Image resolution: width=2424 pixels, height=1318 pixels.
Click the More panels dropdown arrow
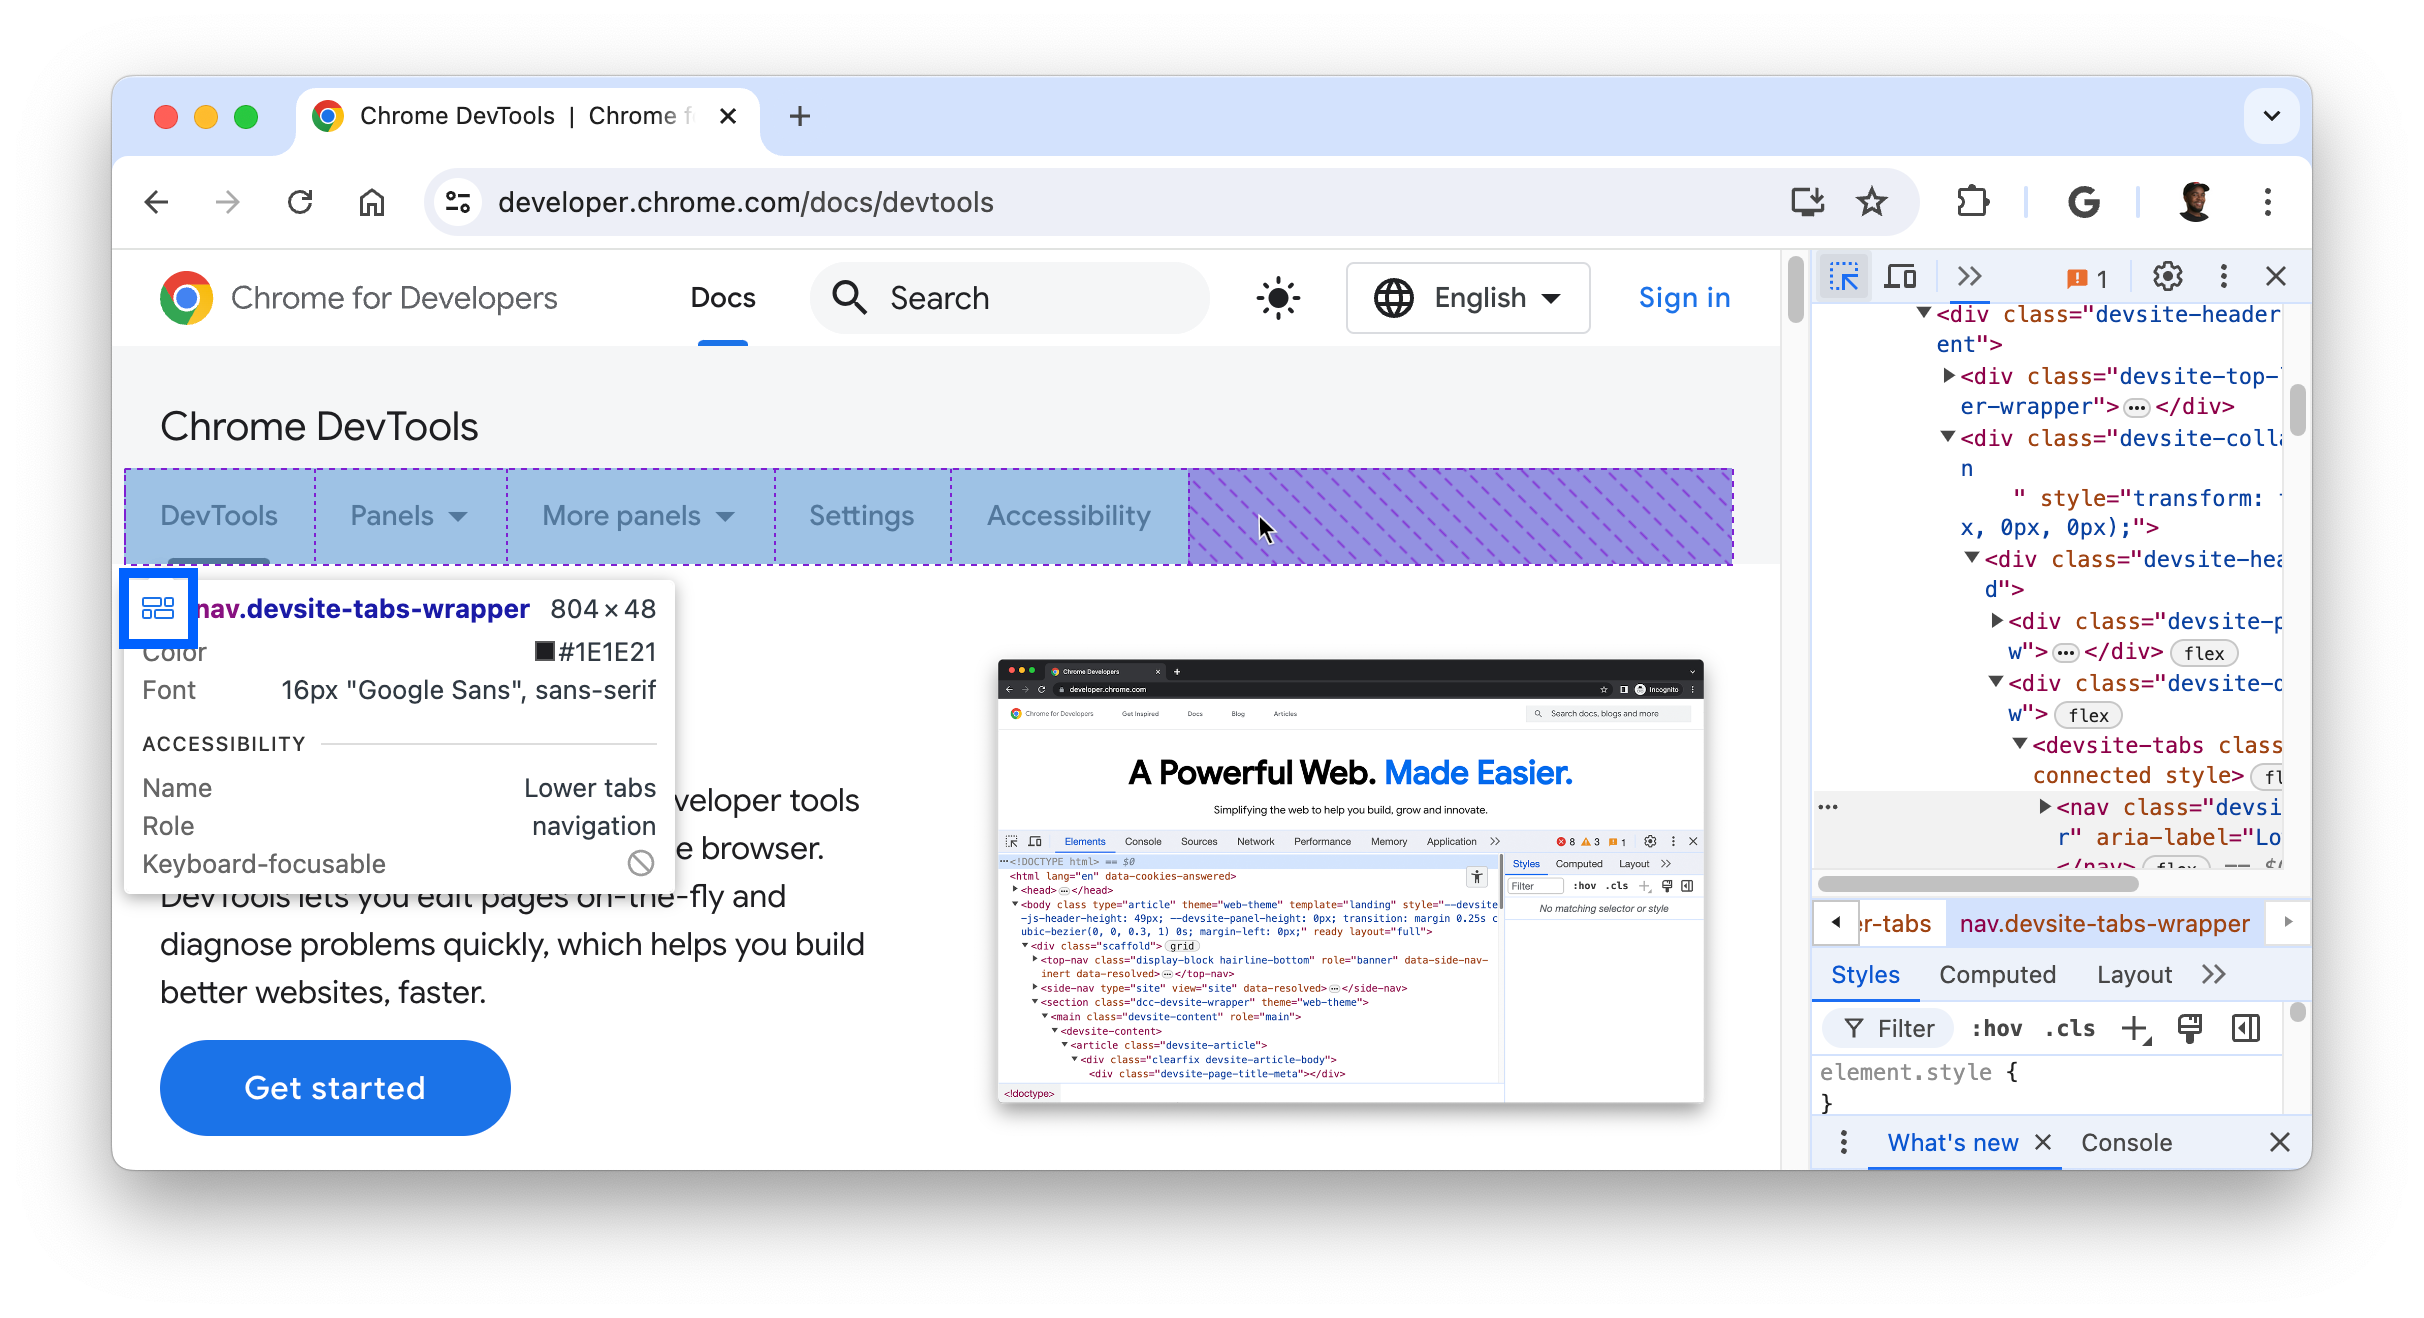[730, 516]
